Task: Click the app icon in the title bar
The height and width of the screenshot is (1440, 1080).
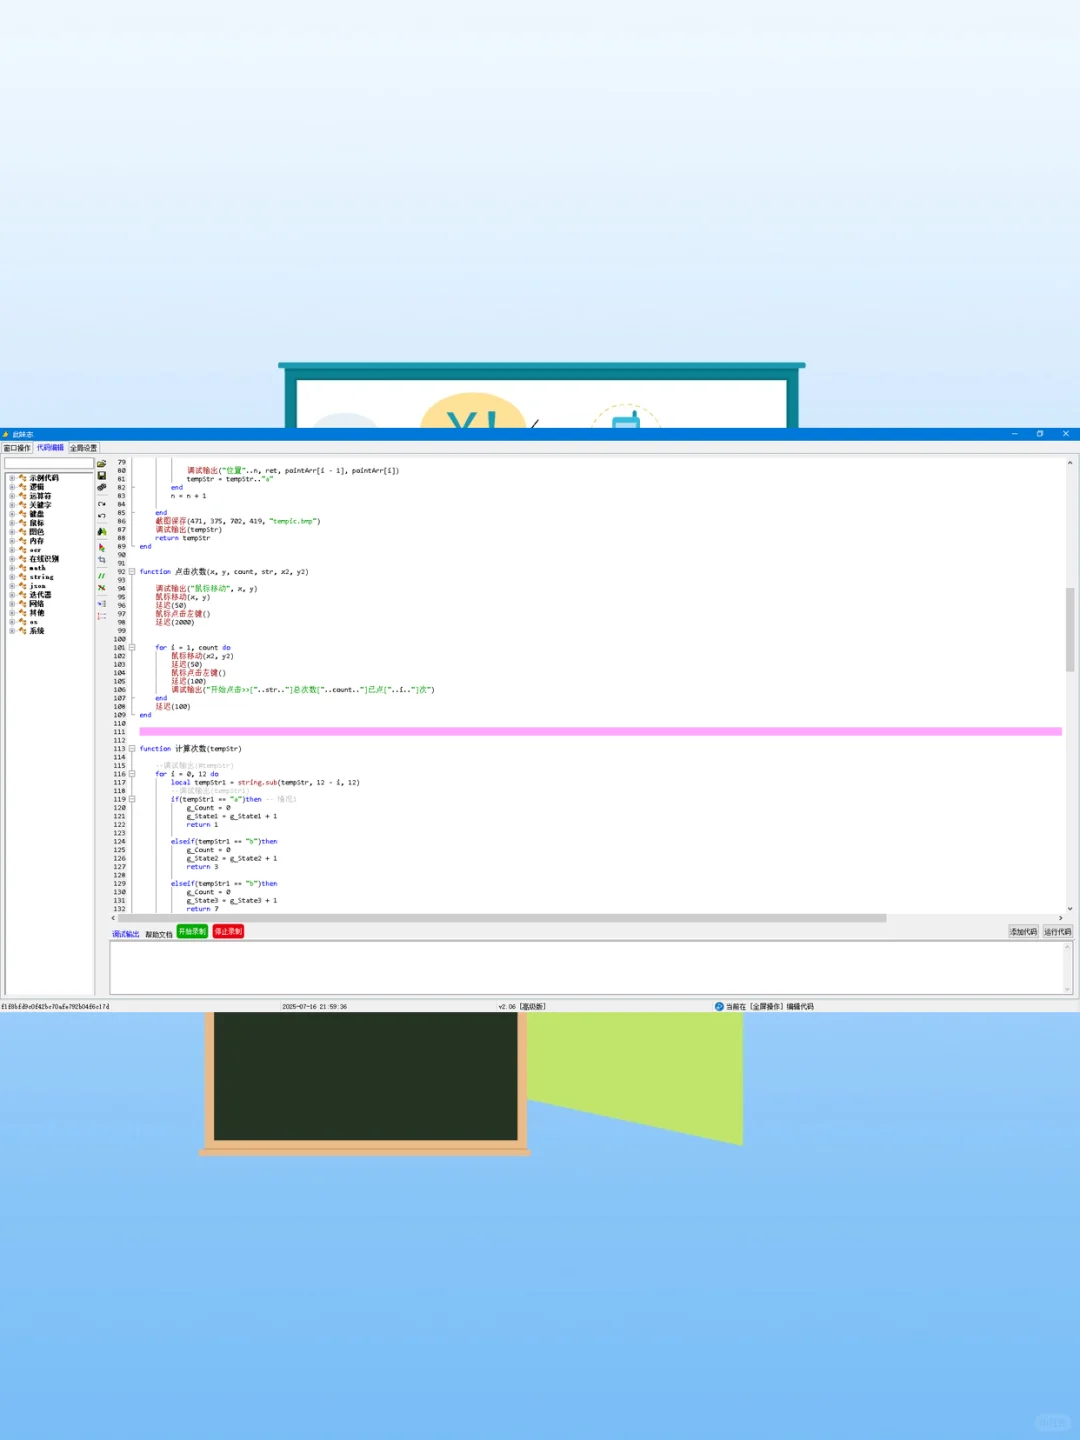Action: pos(6,434)
